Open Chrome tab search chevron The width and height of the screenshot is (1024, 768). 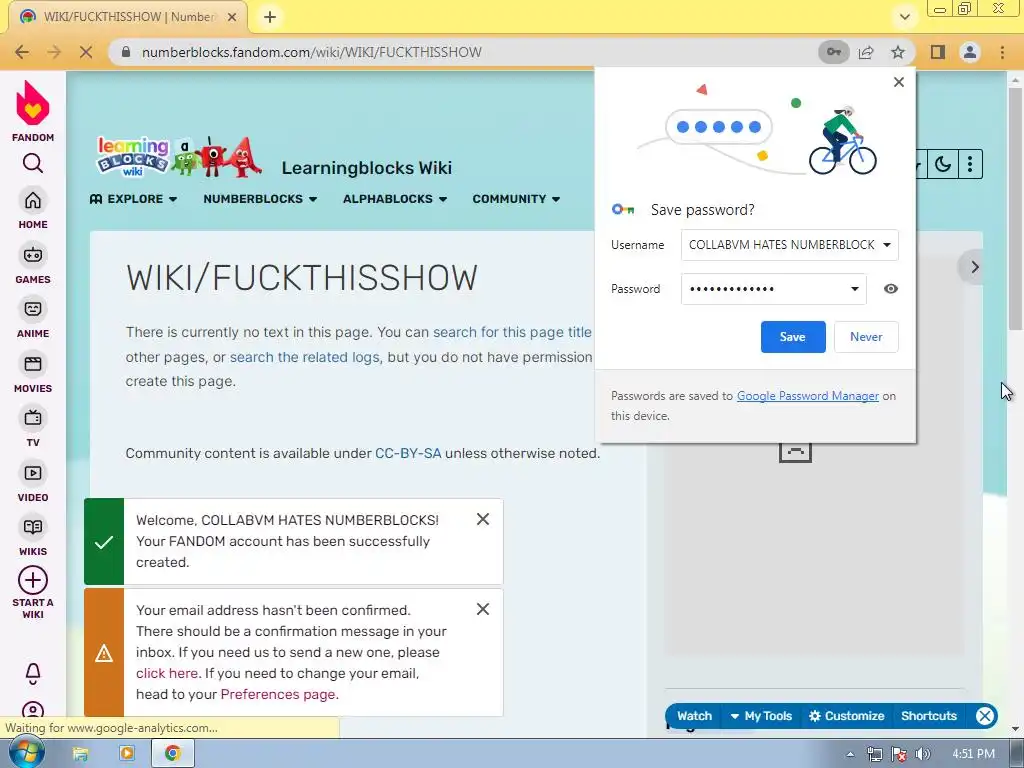coord(904,17)
